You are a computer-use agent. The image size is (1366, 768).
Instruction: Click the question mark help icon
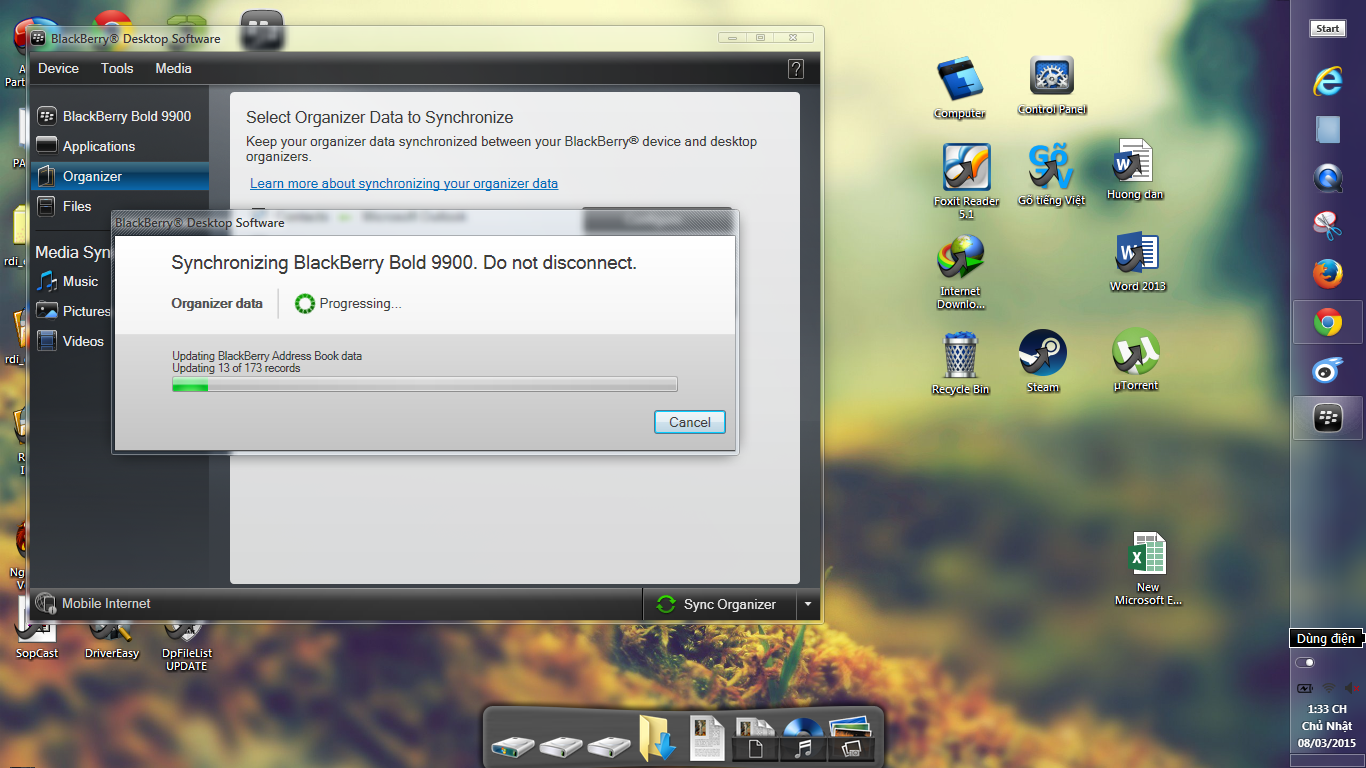point(796,69)
